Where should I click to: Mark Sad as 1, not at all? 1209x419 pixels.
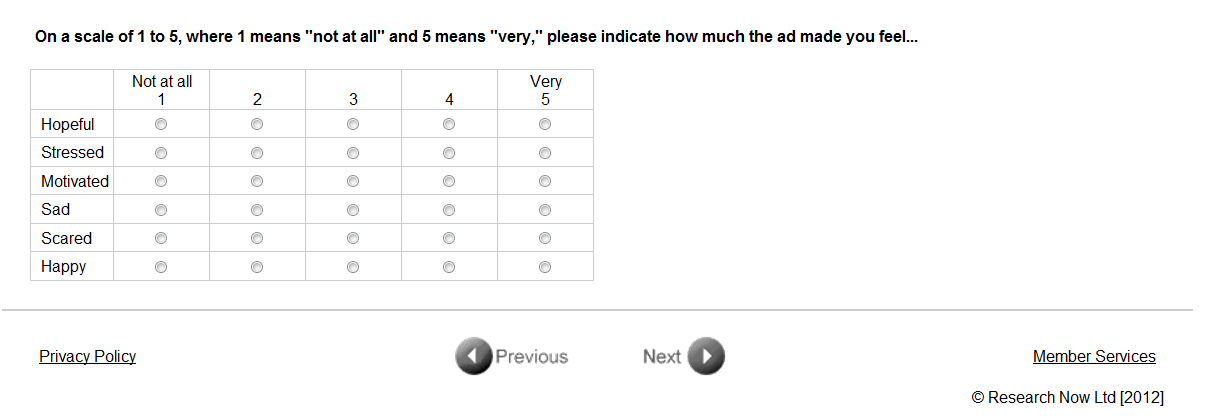161,210
